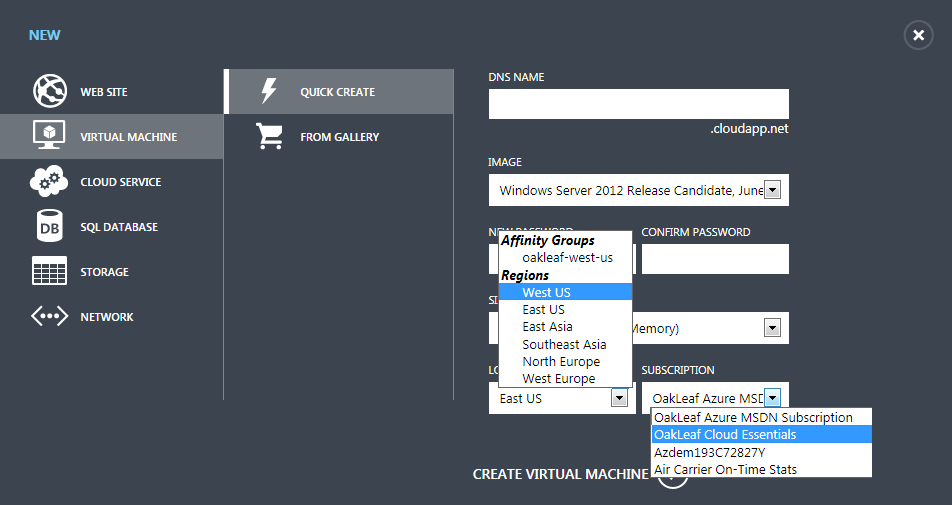The image size is (952, 505).
Task: Click the SQL Database DB icon
Action: coord(49,226)
